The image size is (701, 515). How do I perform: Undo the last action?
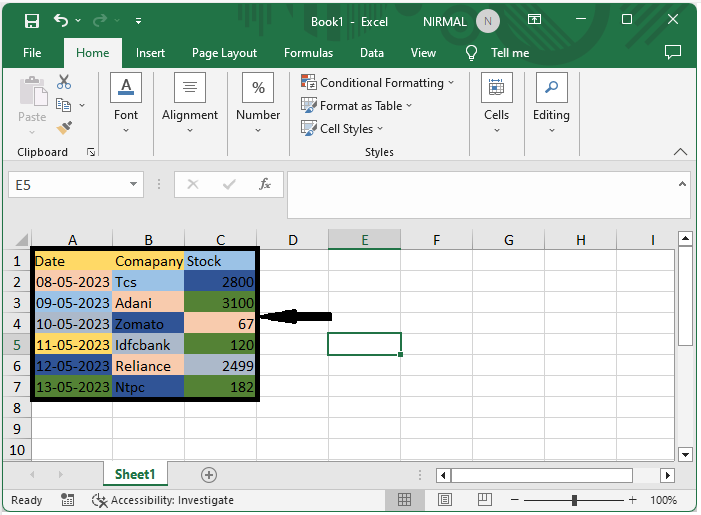(x=61, y=20)
